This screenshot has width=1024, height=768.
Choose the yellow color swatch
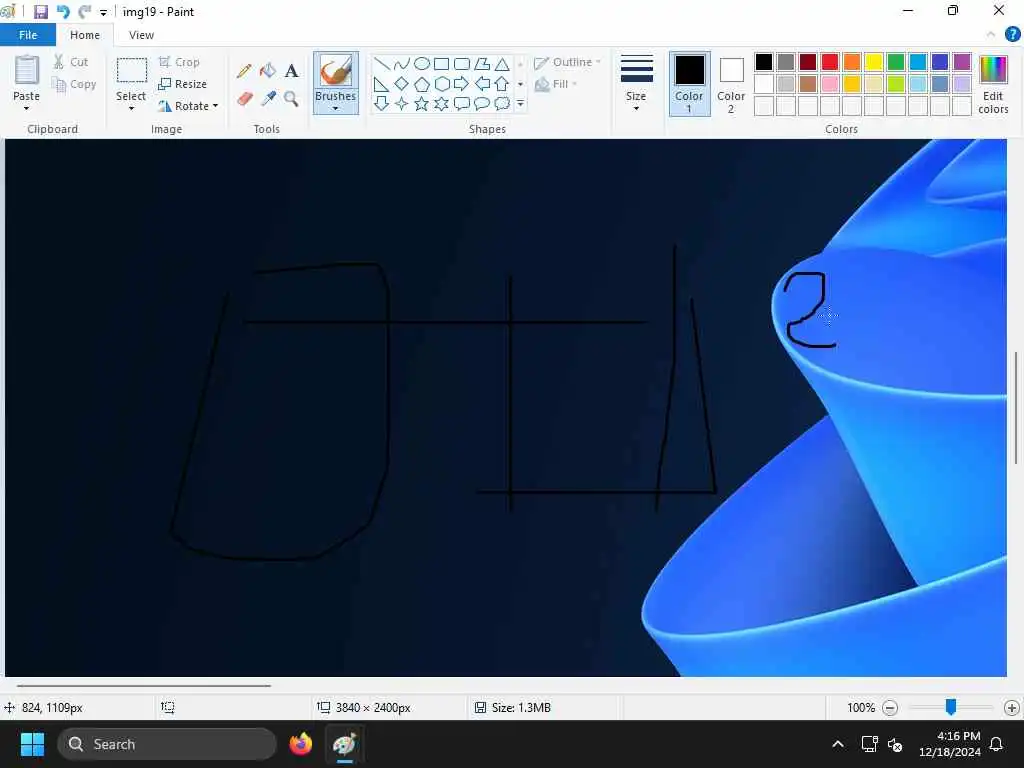click(x=874, y=62)
